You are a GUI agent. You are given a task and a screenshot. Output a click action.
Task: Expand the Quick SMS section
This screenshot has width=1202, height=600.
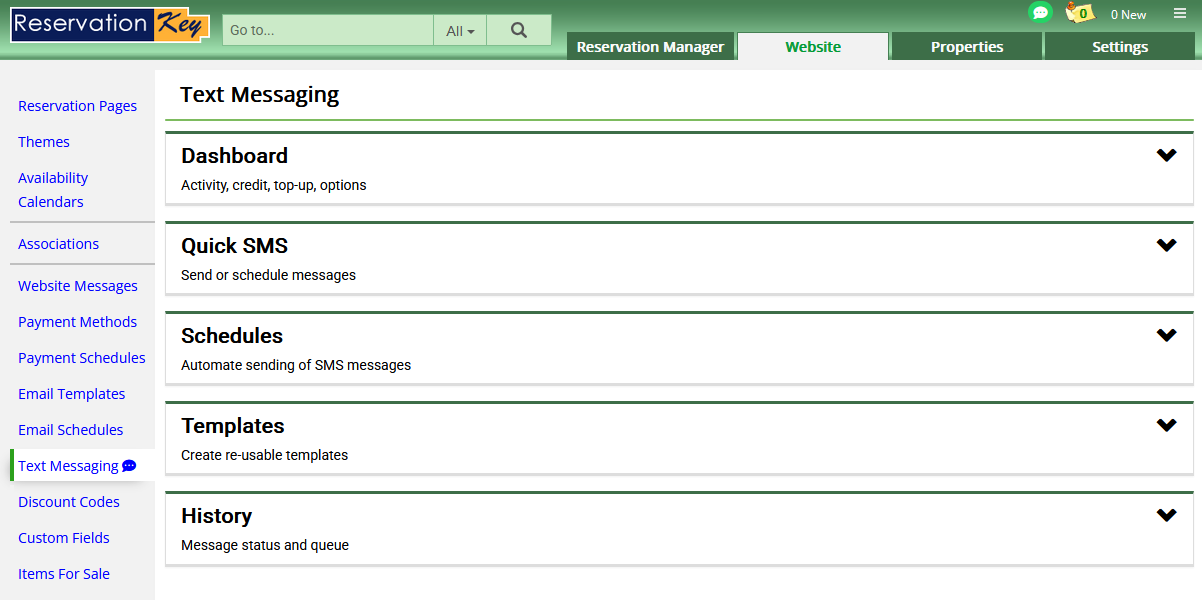point(1166,245)
